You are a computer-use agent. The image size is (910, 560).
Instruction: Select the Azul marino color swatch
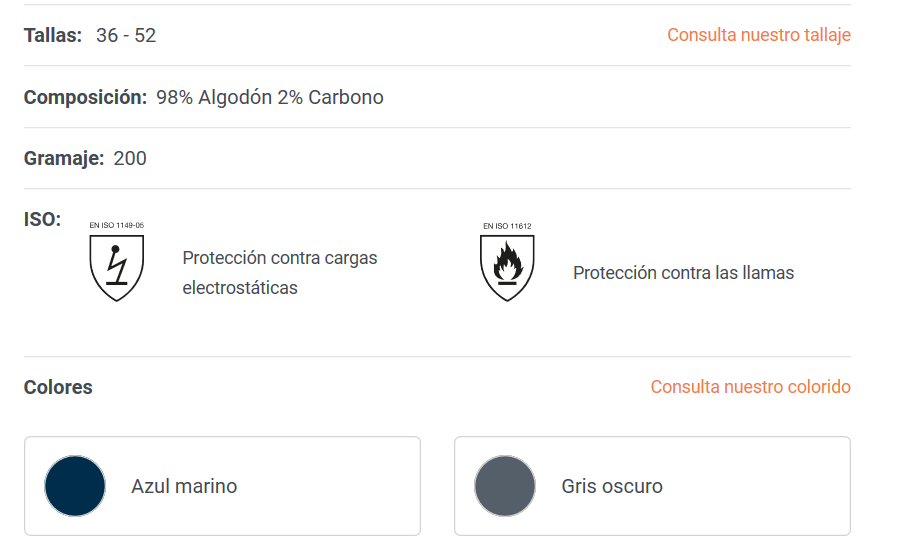(75, 486)
